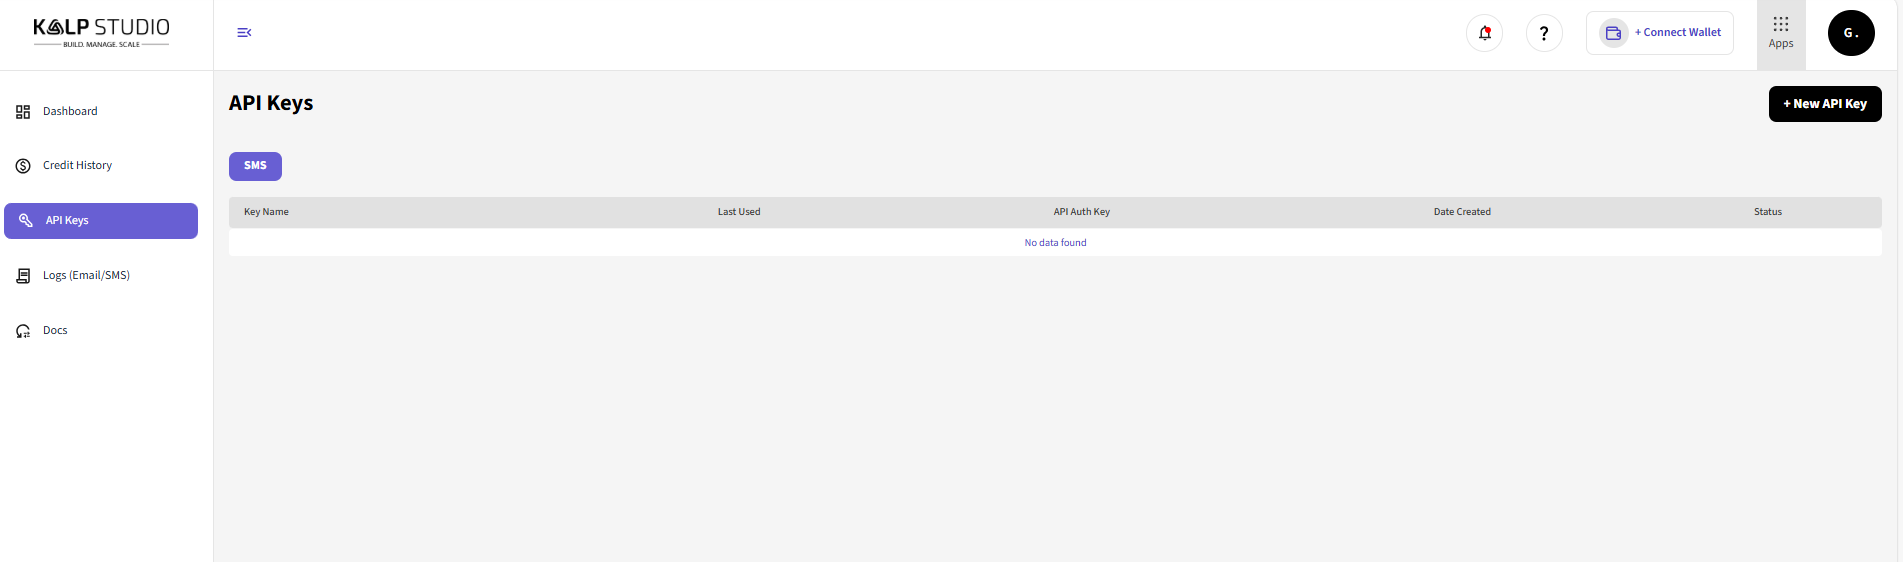Click the Dashboard grid icon

23,112
